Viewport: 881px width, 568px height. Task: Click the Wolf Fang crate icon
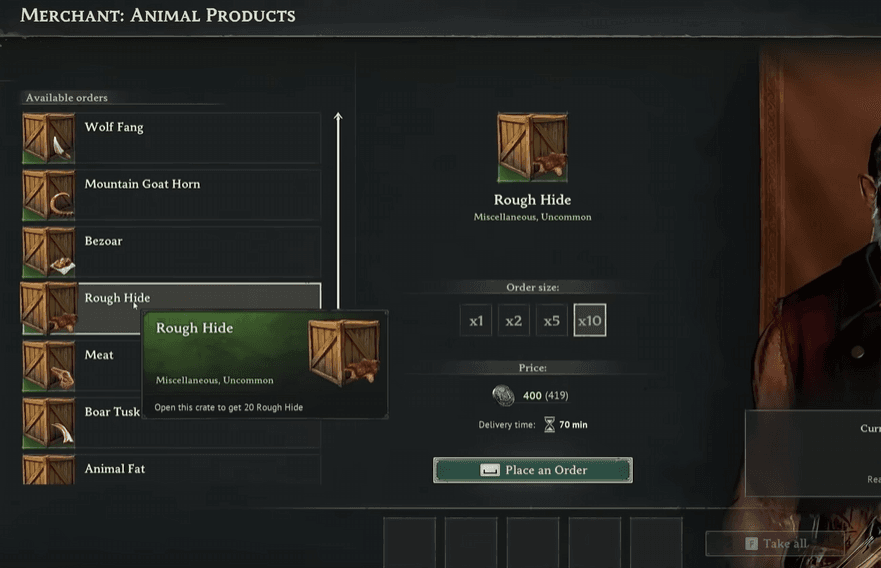pos(48,138)
